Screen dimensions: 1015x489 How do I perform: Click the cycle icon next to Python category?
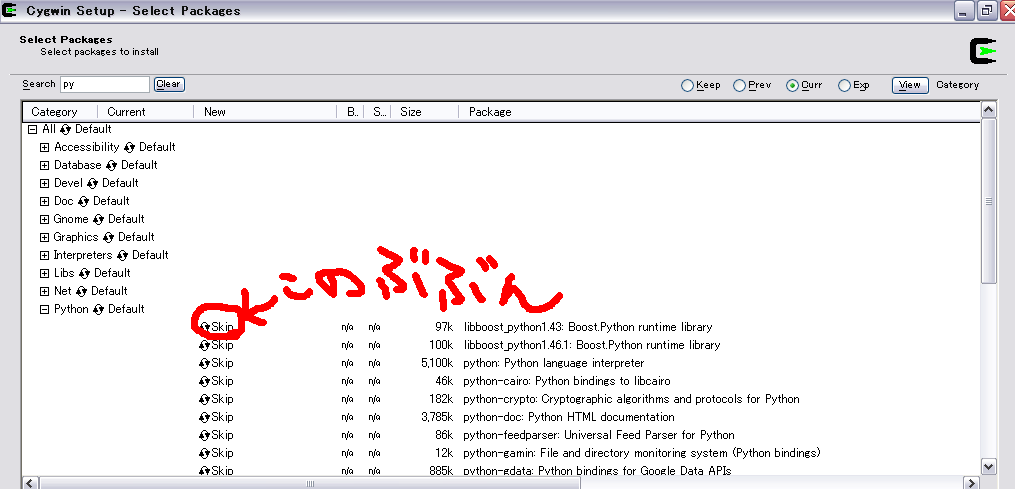point(98,310)
